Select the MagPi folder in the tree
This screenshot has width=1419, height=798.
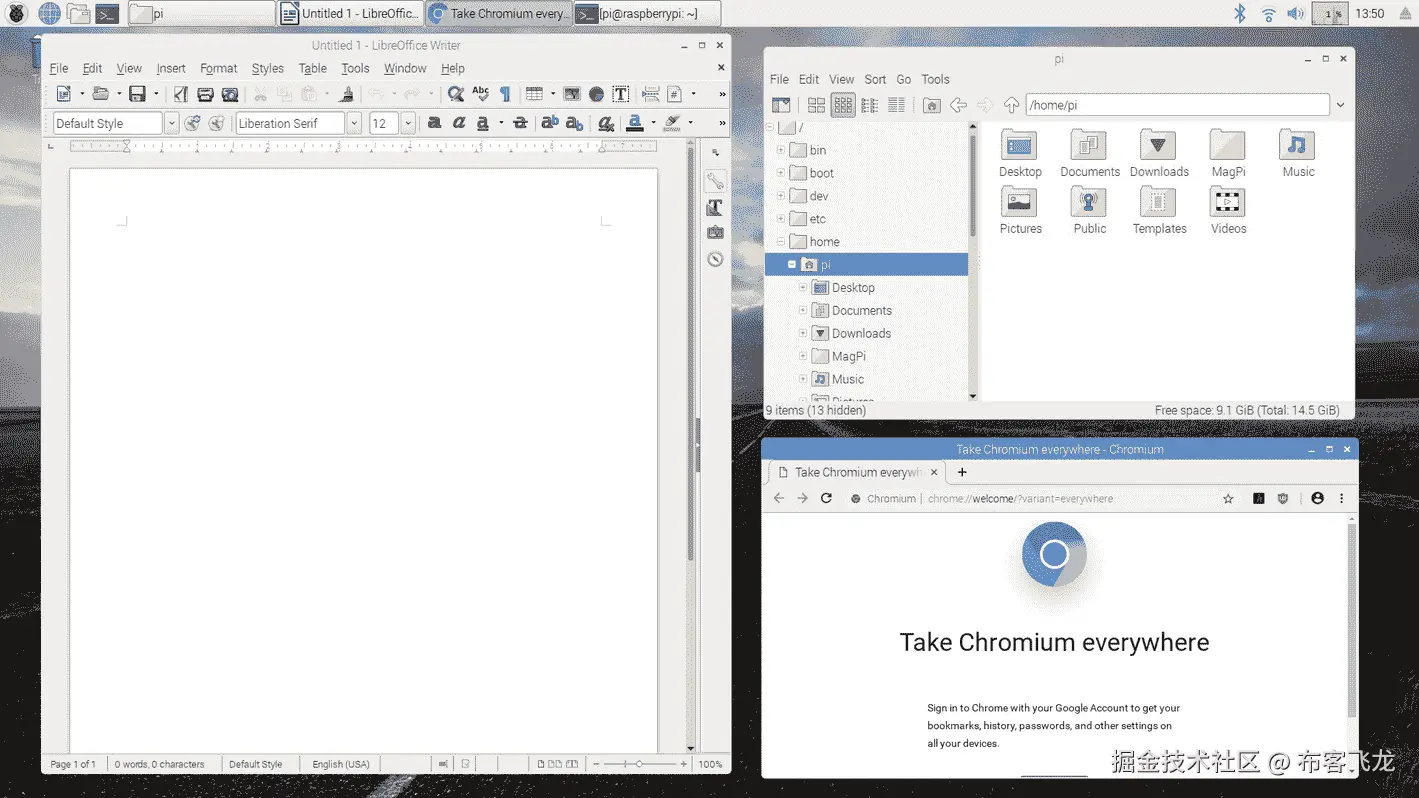[849, 356]
